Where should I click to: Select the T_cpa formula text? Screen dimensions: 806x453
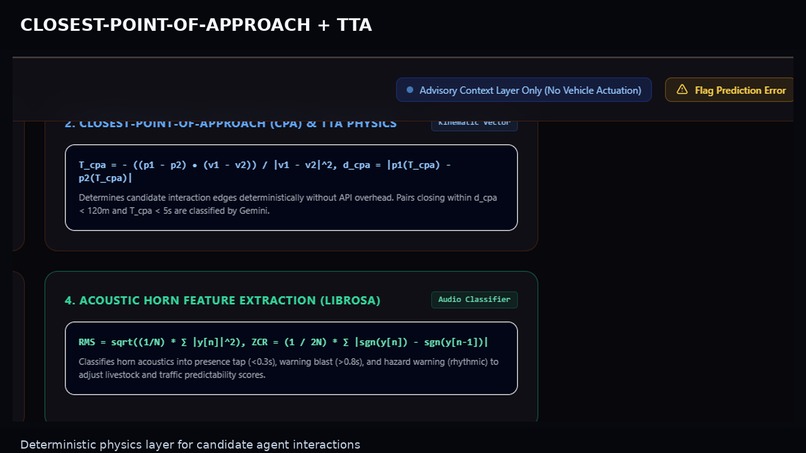pos(264,171)
